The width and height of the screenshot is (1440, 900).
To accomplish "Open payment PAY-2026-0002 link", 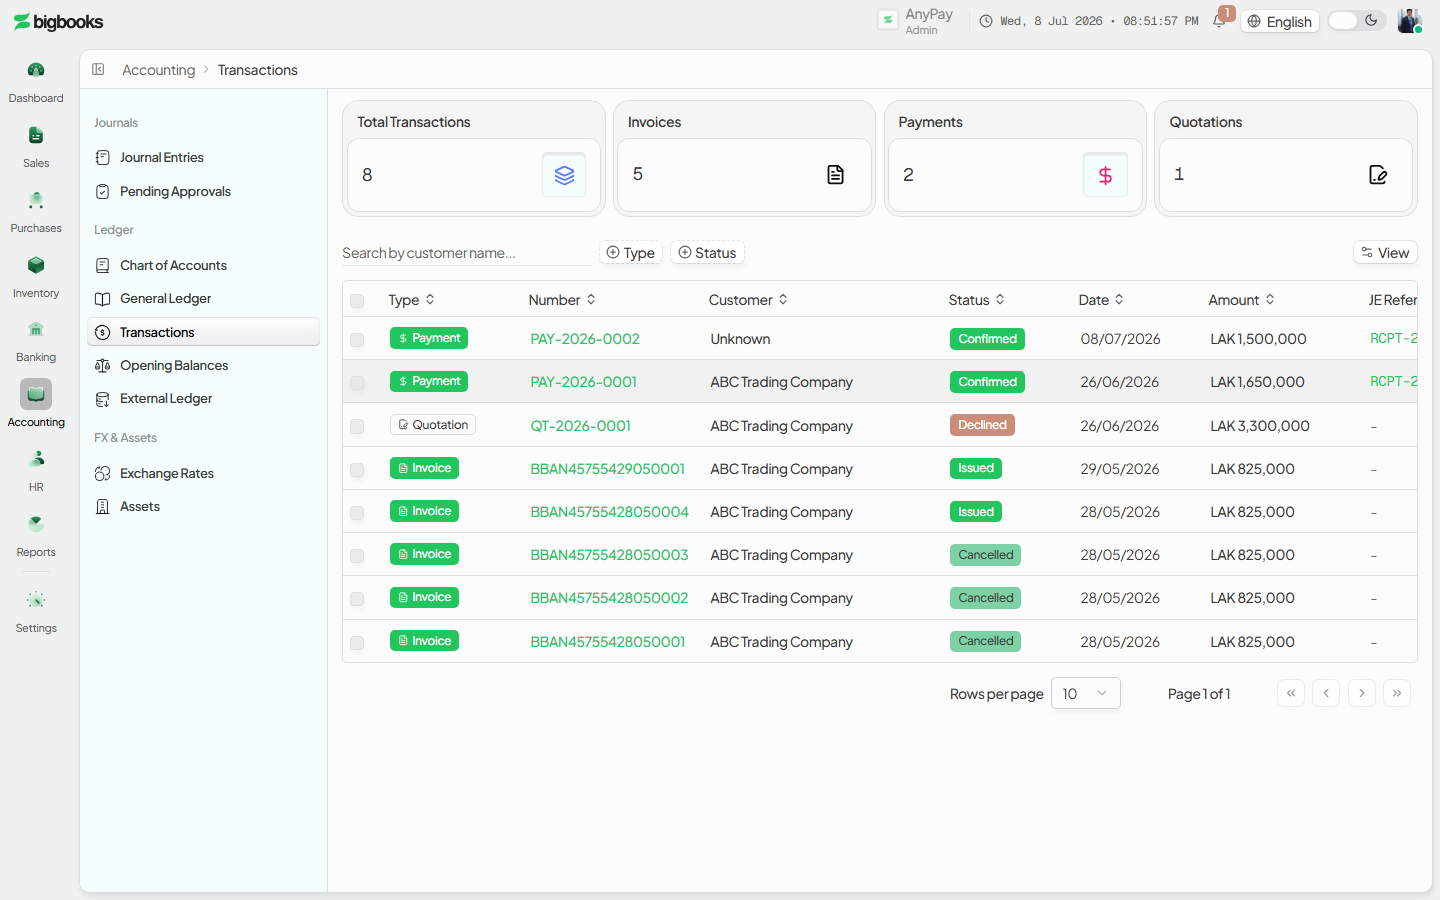I will click(585, 339).
